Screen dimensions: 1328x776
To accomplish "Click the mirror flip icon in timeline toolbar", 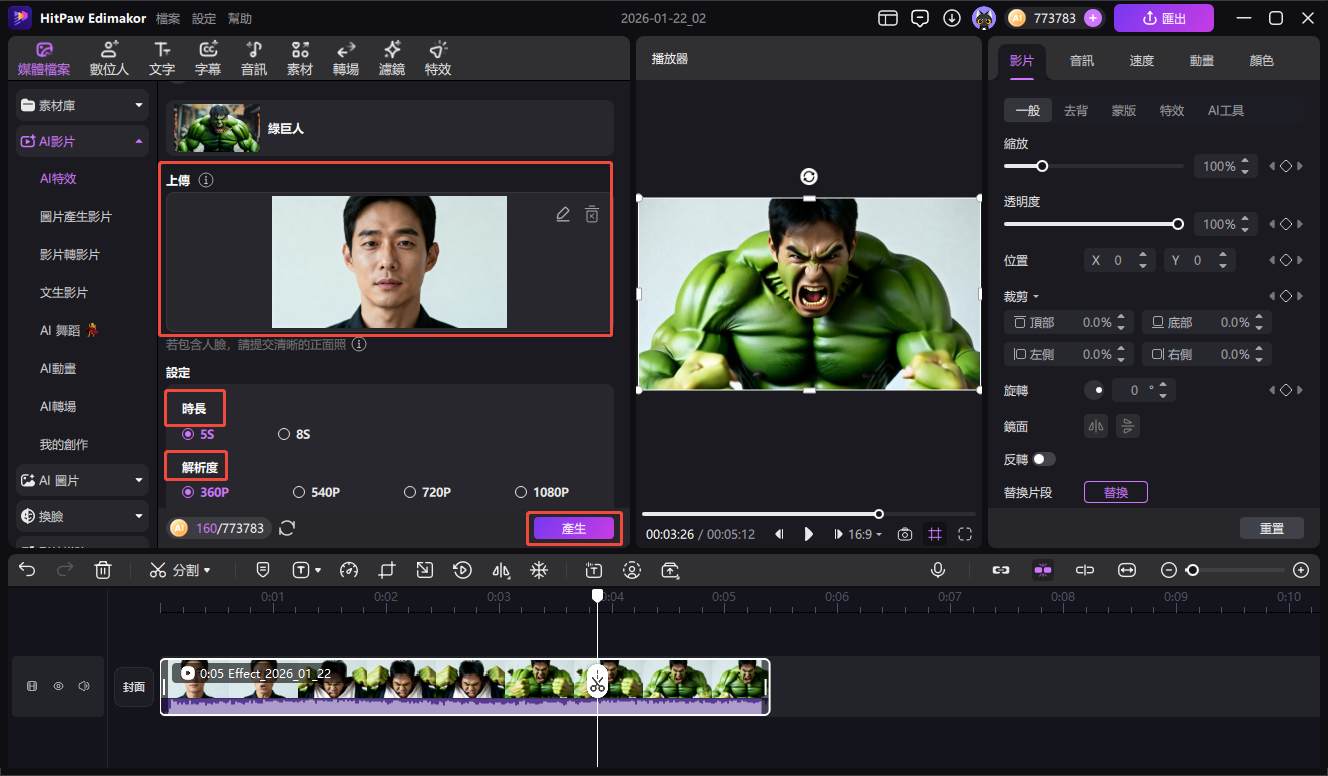I will 501,570.
